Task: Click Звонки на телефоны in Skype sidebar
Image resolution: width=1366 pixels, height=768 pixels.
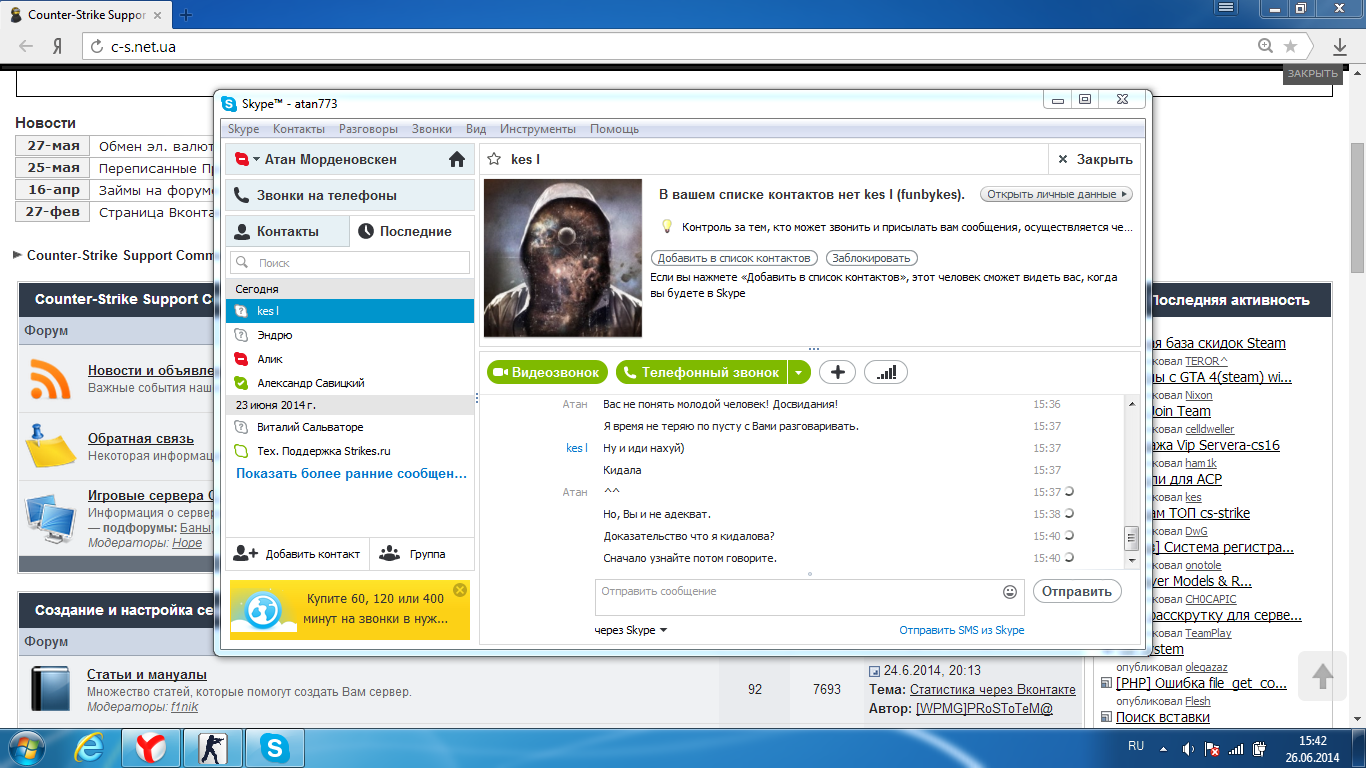Action: click(350, 195)
